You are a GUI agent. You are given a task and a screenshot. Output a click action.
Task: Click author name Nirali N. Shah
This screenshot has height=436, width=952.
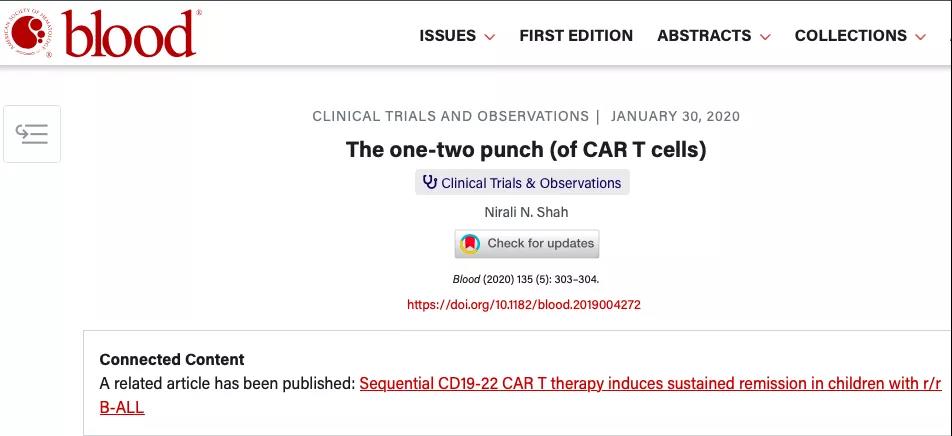[526, 213]
